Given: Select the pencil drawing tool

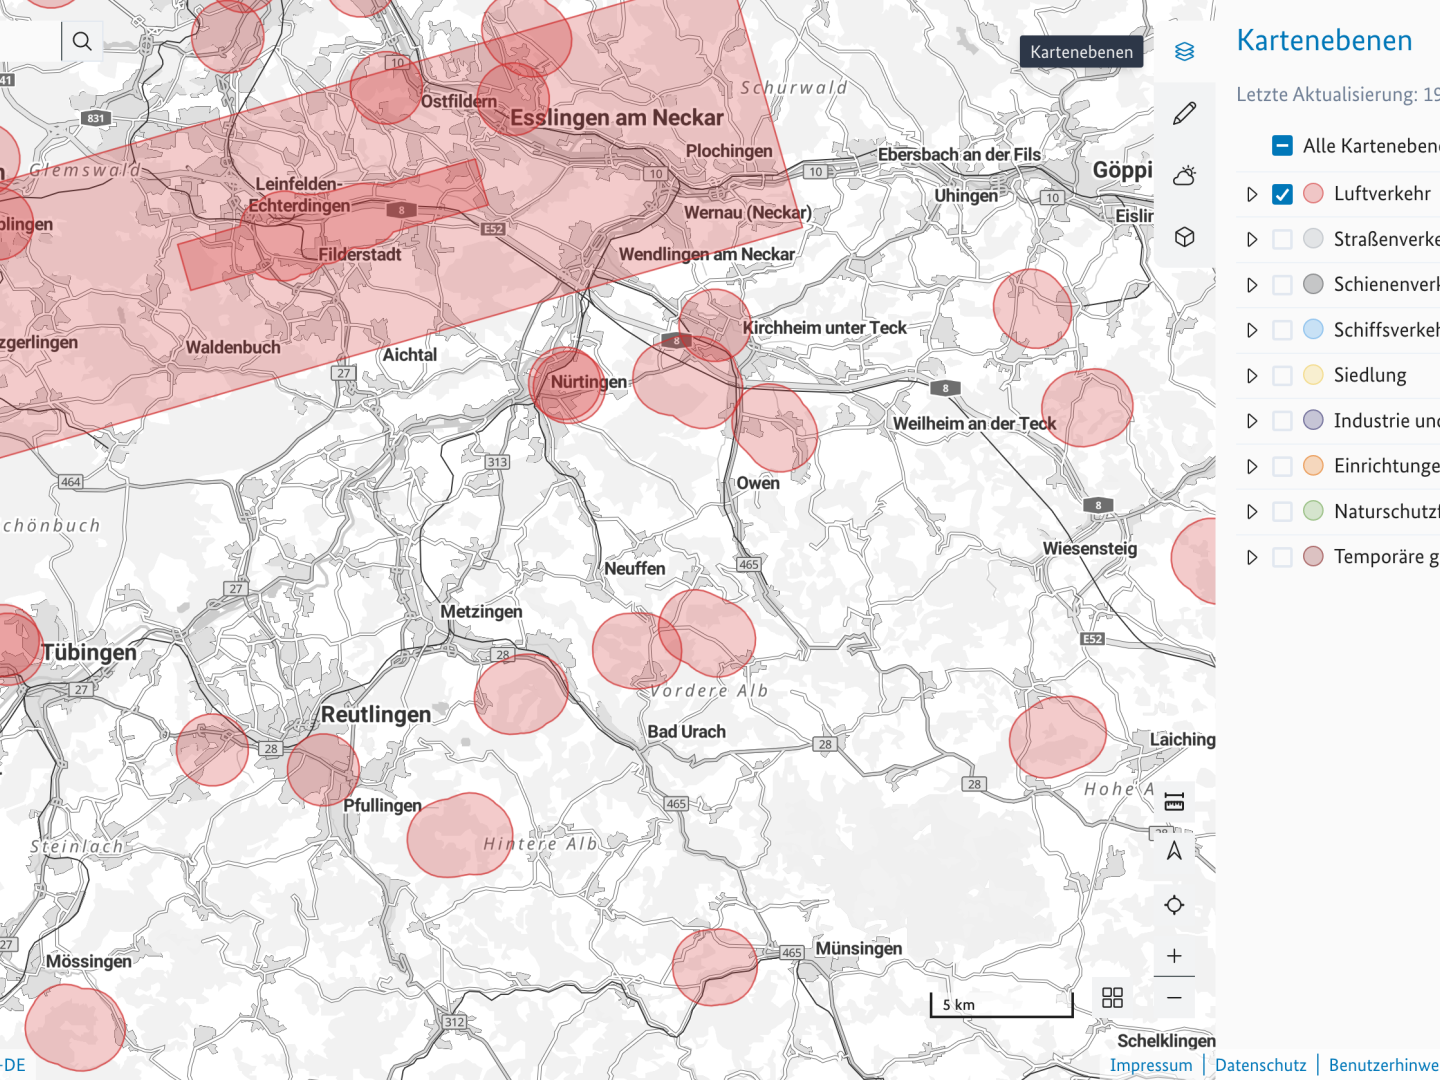Looking at the screenshot, I should tap(1185, 114).
